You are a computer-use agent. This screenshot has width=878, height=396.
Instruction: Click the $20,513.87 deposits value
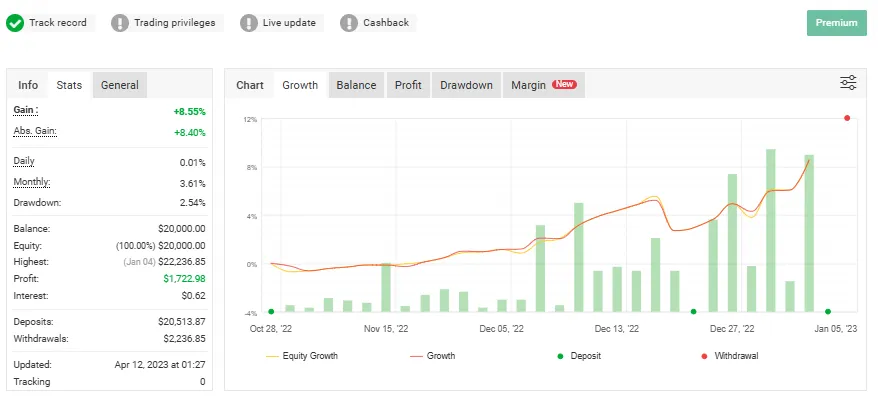182,322
